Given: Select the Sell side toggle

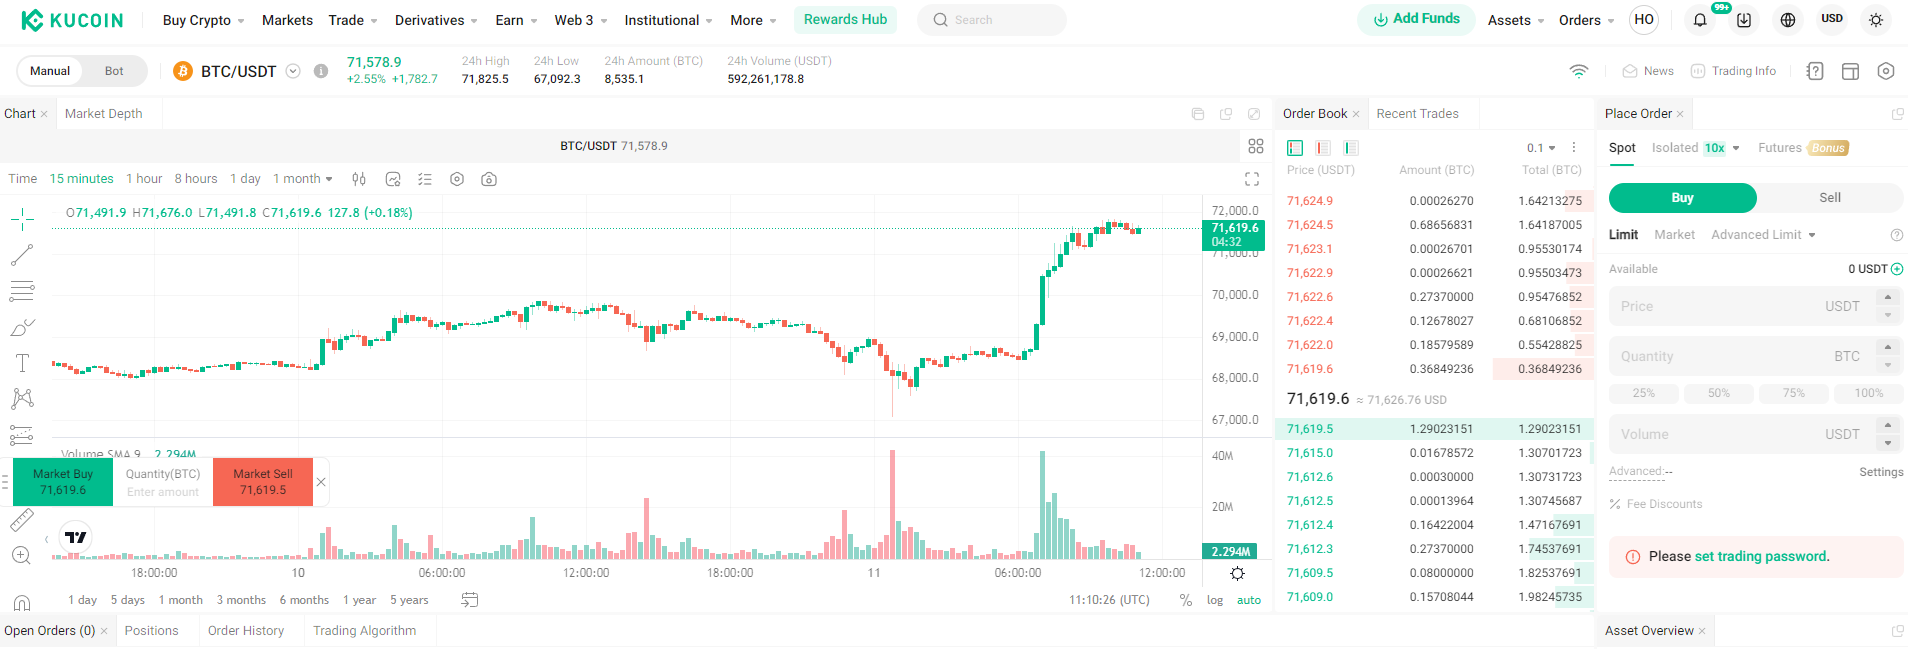Looking at the screenshot, I should [1830, 198].
